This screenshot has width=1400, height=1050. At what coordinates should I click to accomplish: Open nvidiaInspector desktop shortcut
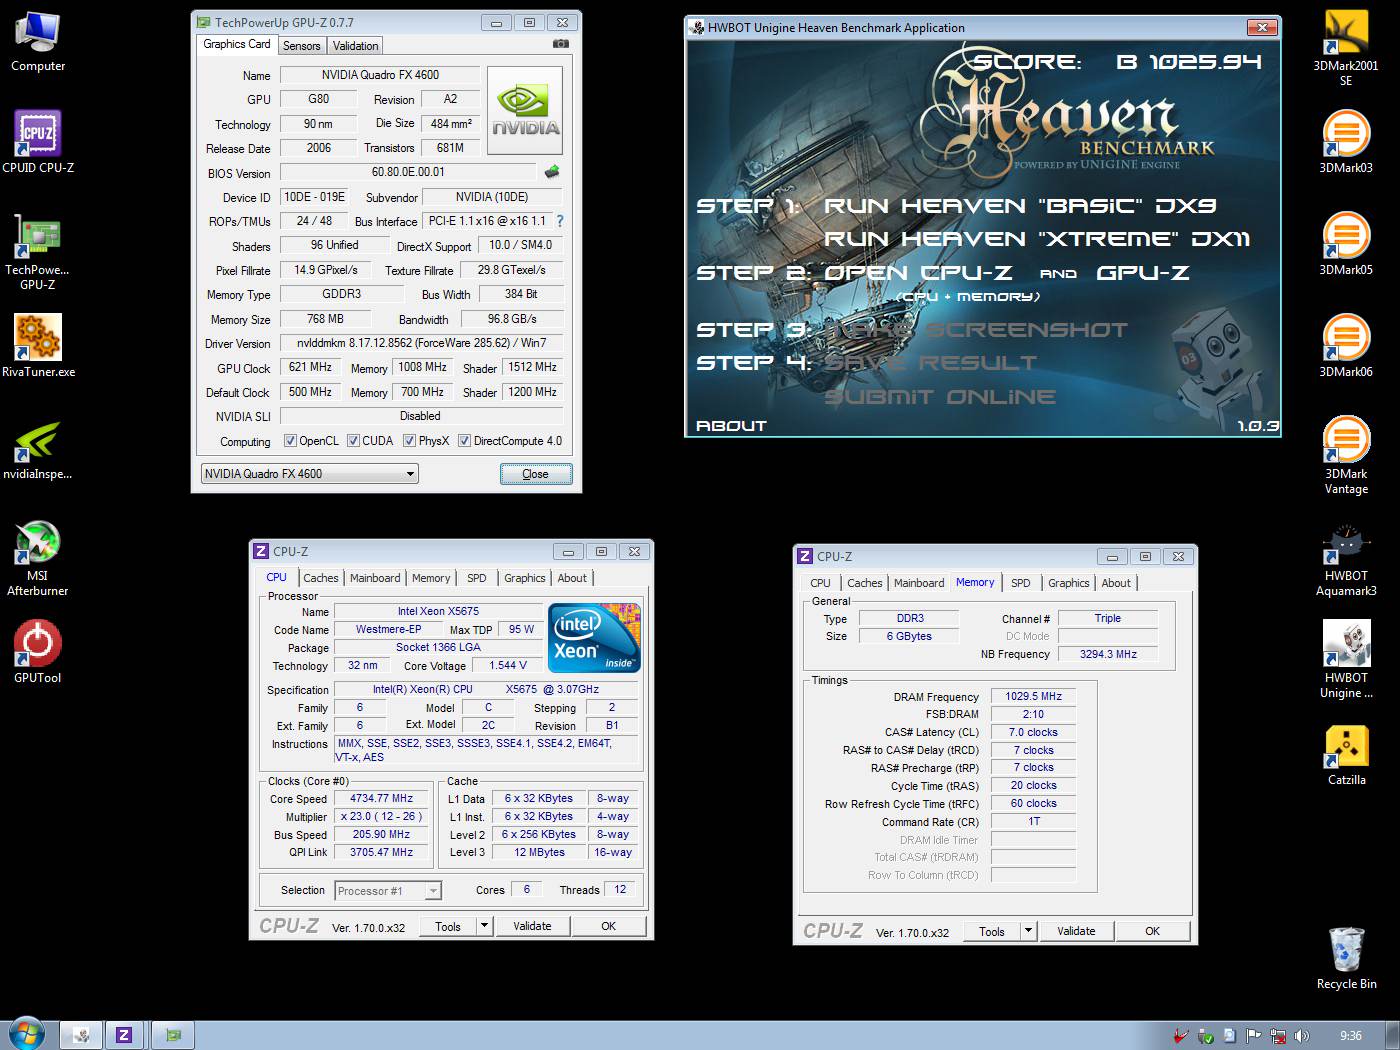pyautogui.click(x=38, y=450)
